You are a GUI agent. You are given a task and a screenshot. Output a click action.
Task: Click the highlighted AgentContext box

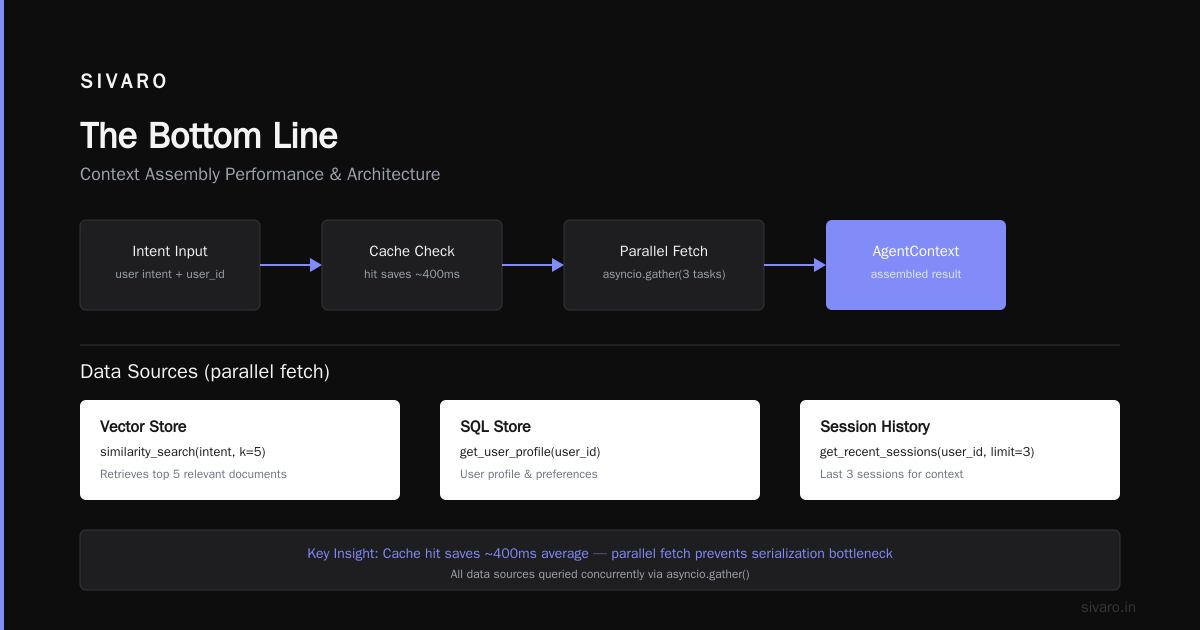point(916,265)
